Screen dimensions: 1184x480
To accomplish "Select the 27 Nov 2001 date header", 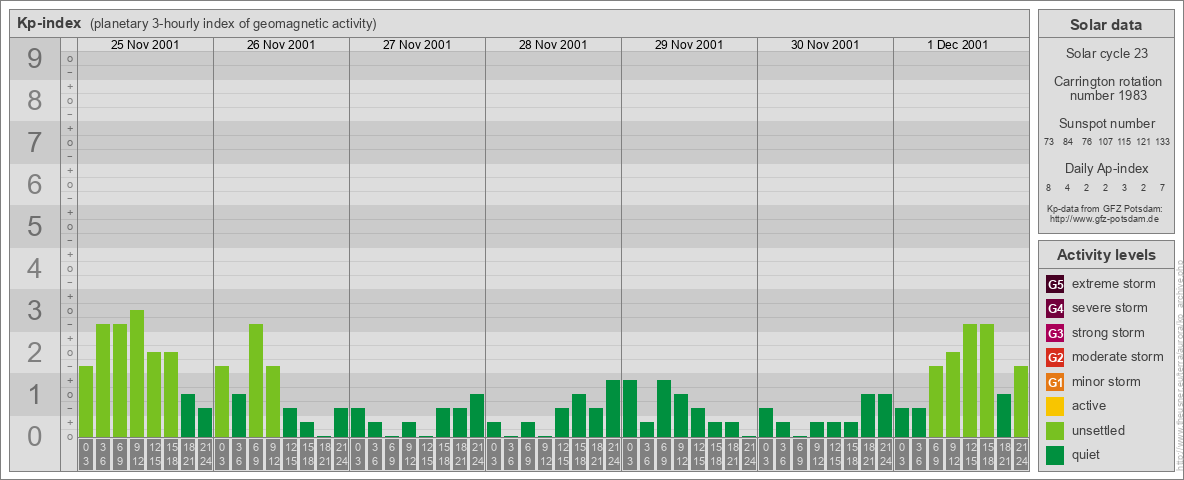I will click(x=417, y=45).
